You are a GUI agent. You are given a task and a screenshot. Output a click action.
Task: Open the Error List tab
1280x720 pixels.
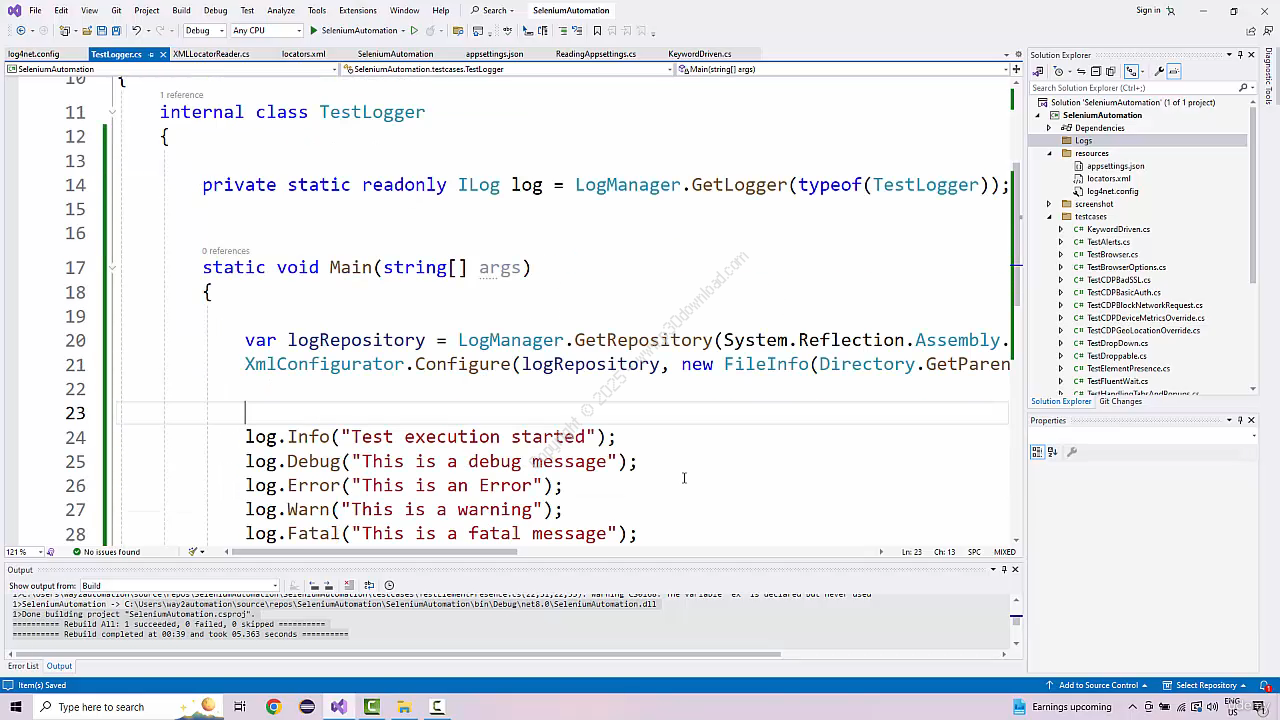tap(23, 666)
